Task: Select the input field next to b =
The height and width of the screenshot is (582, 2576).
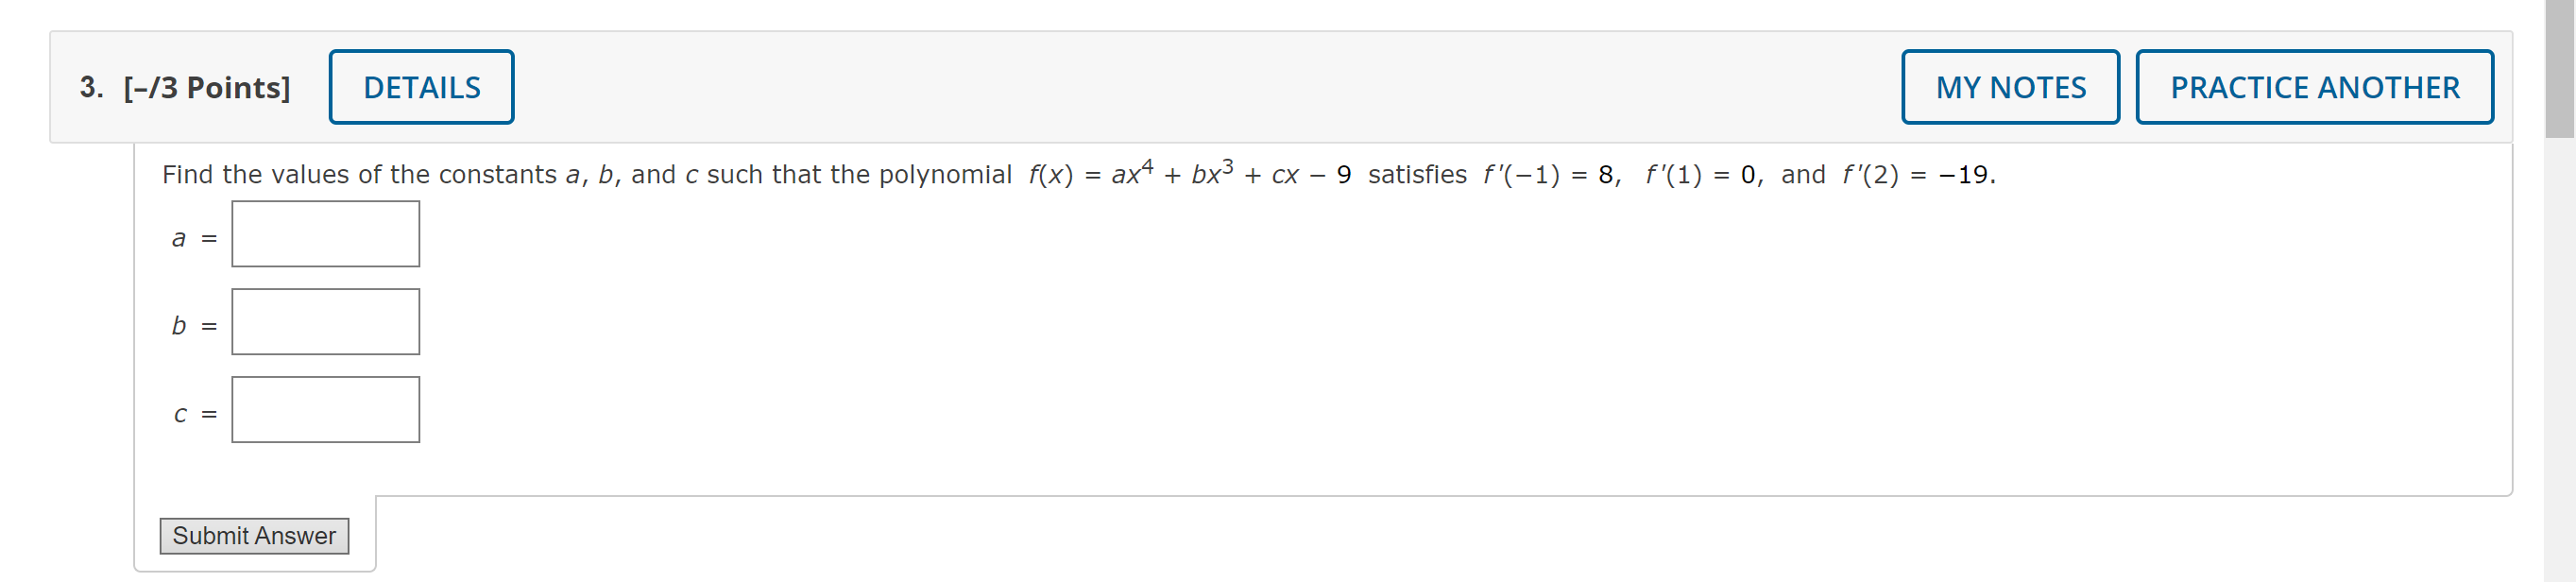Action: click(326, 321)
